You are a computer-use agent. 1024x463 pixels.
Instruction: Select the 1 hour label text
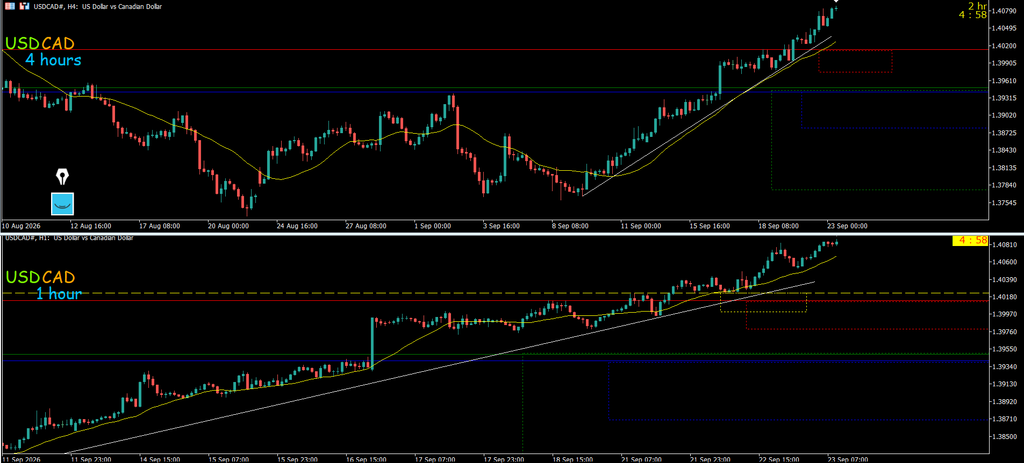tap(59, 294)
